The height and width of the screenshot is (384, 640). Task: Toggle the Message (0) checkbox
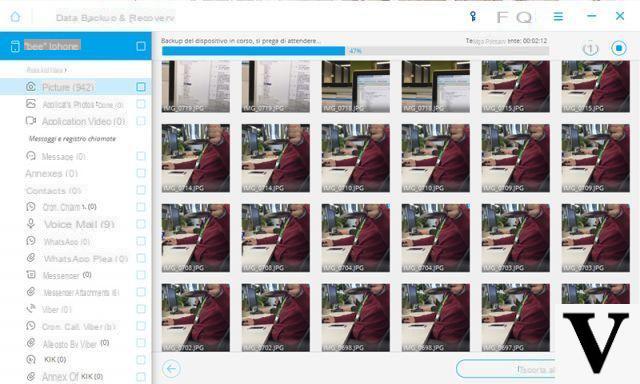pos(141,156)
